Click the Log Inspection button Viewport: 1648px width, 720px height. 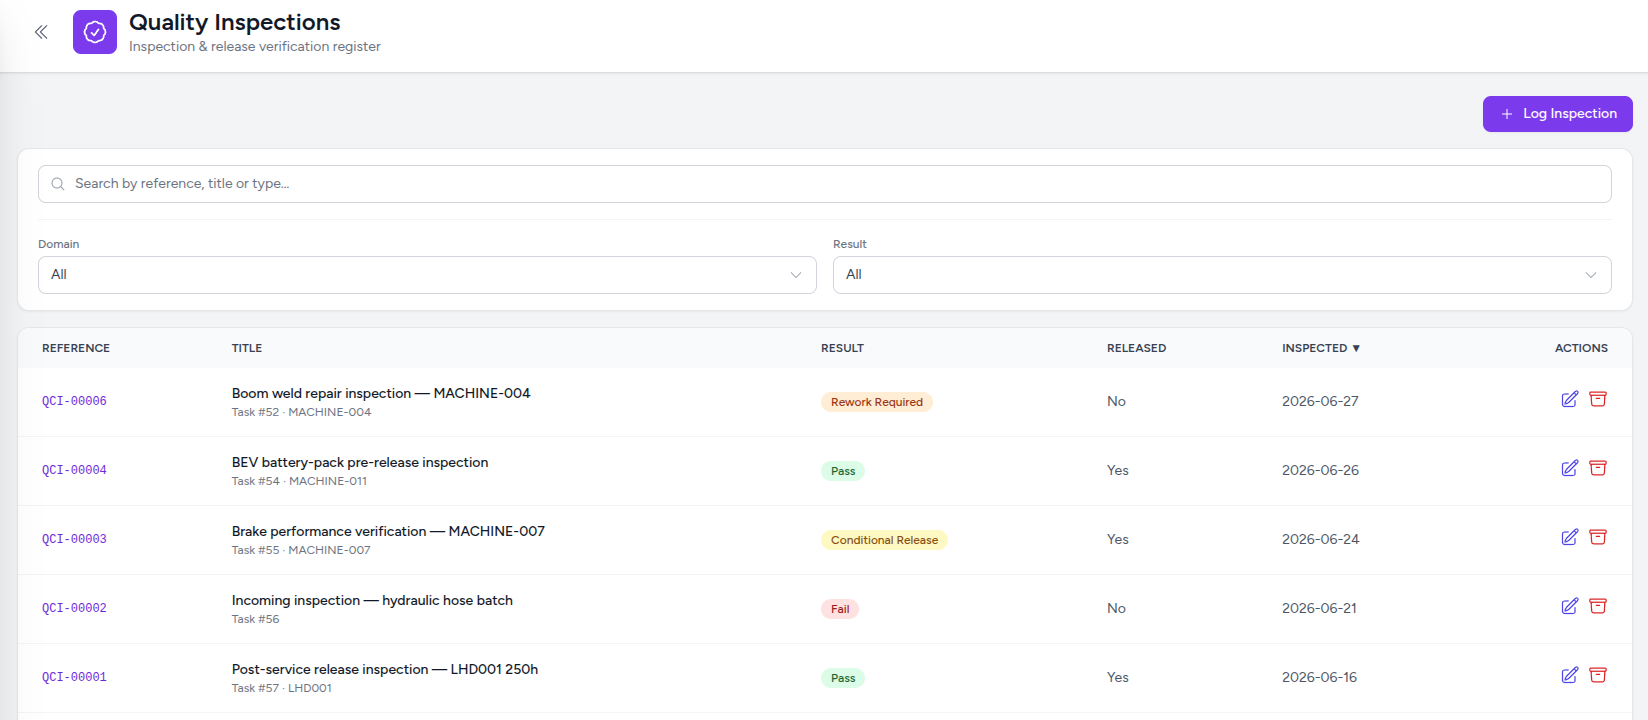pyautogui.click(x=1557, y=114)
